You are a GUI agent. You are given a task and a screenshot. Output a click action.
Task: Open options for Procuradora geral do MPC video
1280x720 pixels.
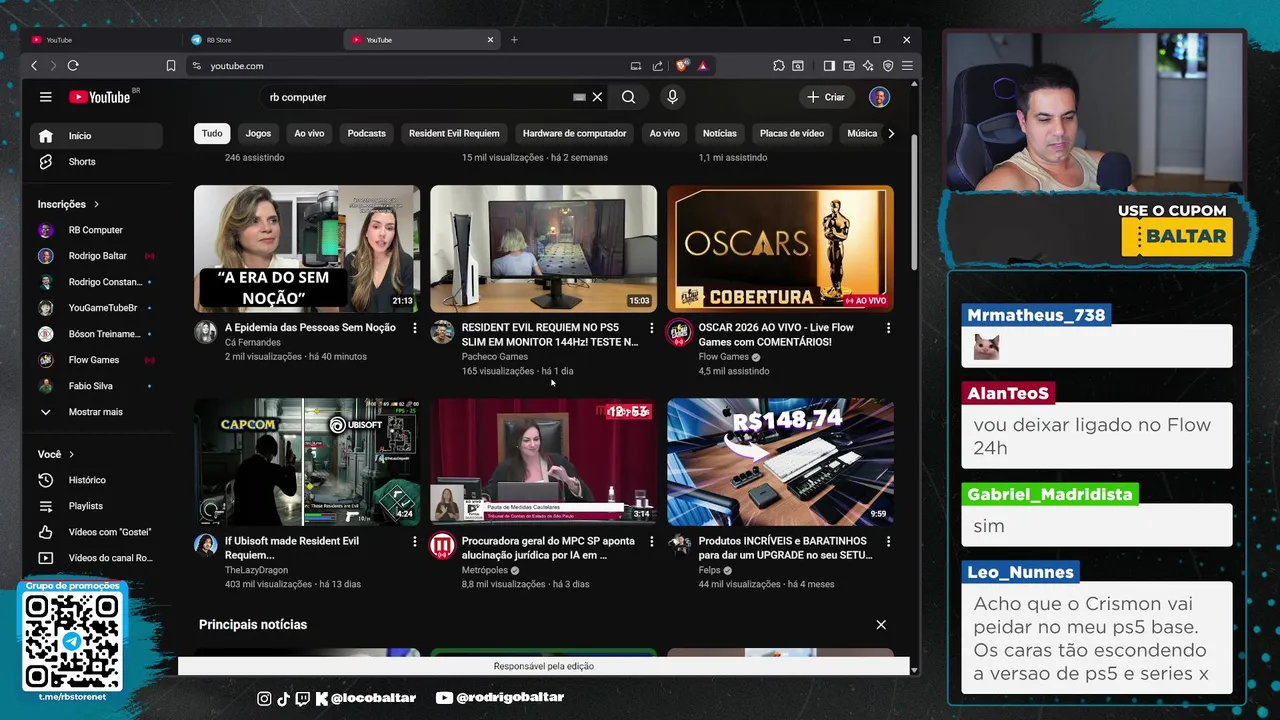point(651,541)
